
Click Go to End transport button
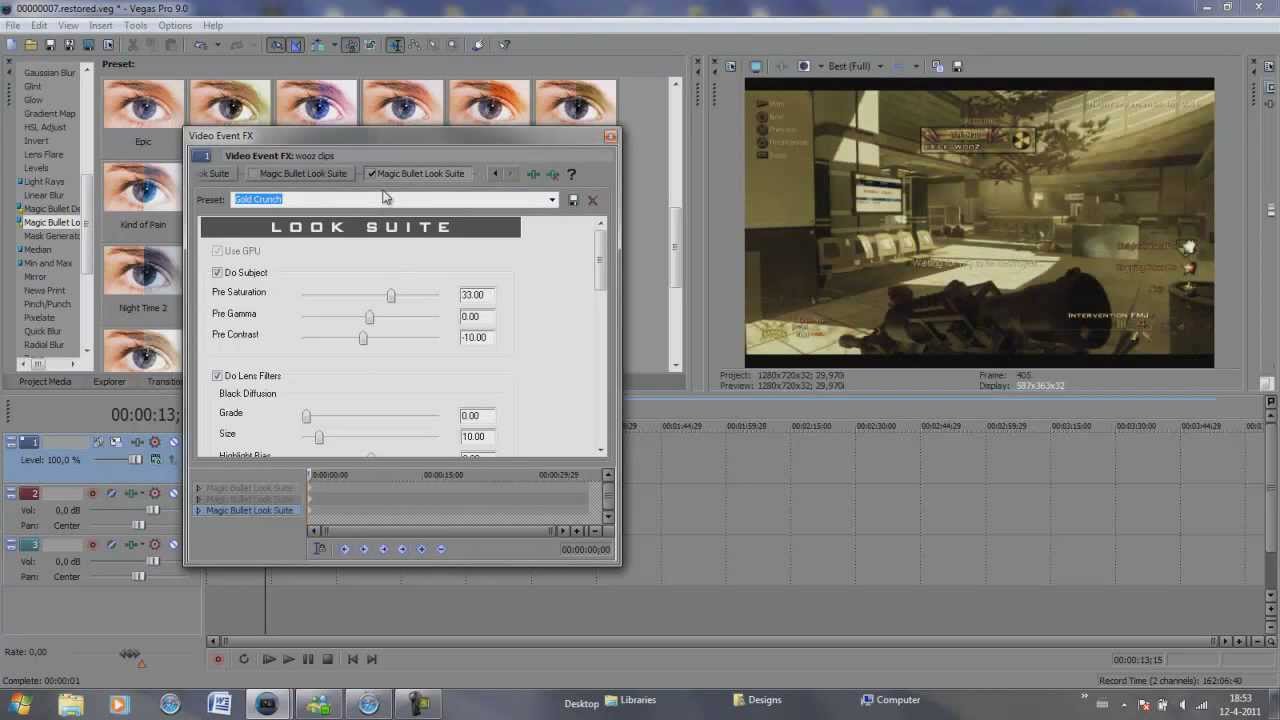coord(371,659)
